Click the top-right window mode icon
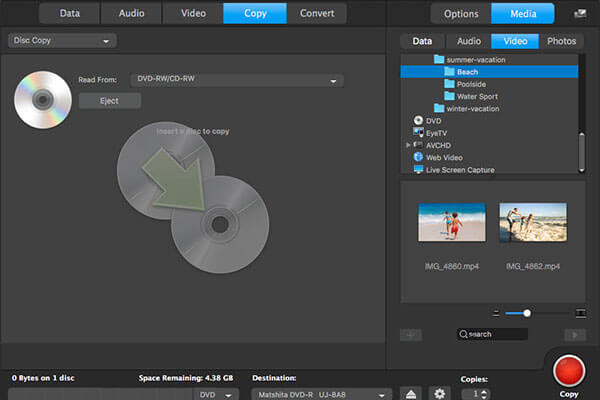600x400 pixels. (581, 14)
